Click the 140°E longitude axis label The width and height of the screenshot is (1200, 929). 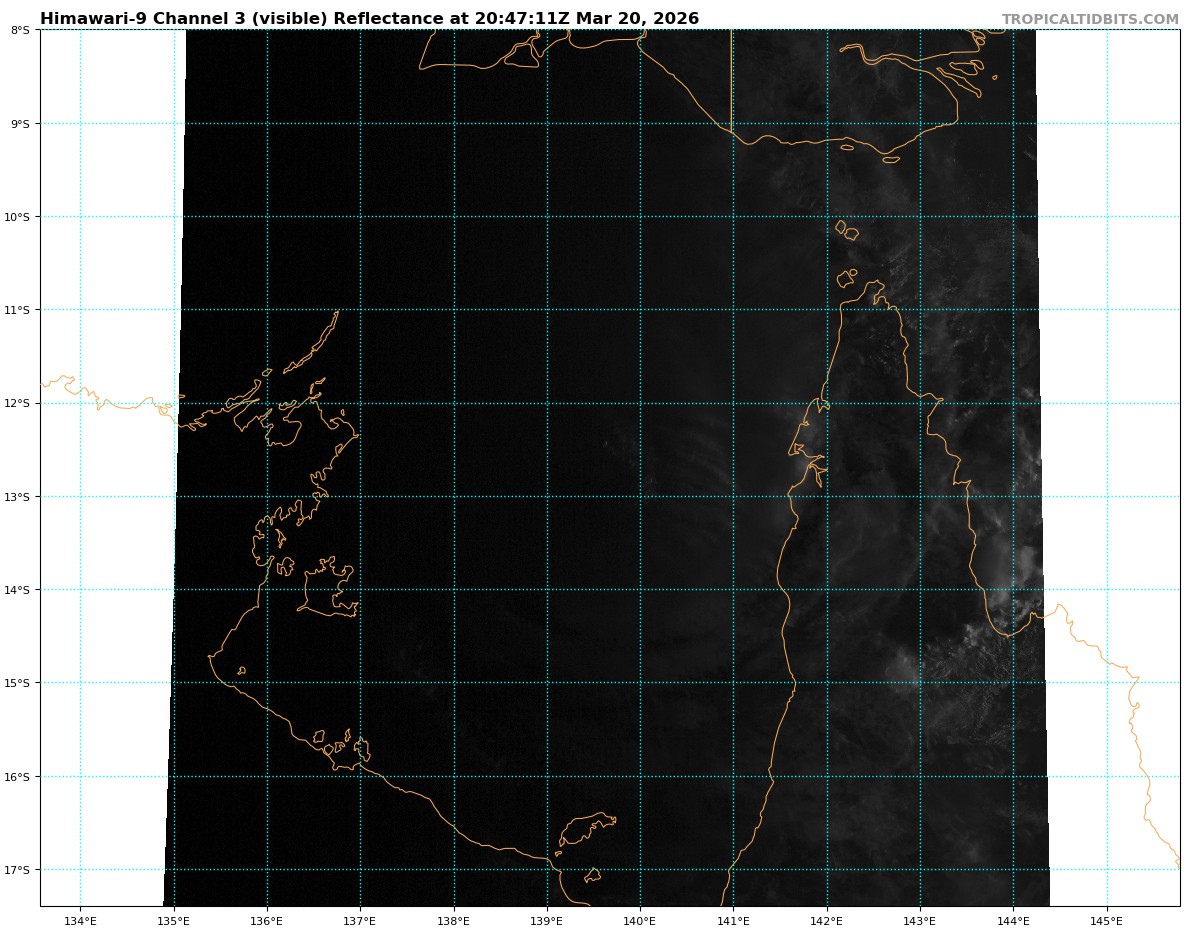point(640,920)
